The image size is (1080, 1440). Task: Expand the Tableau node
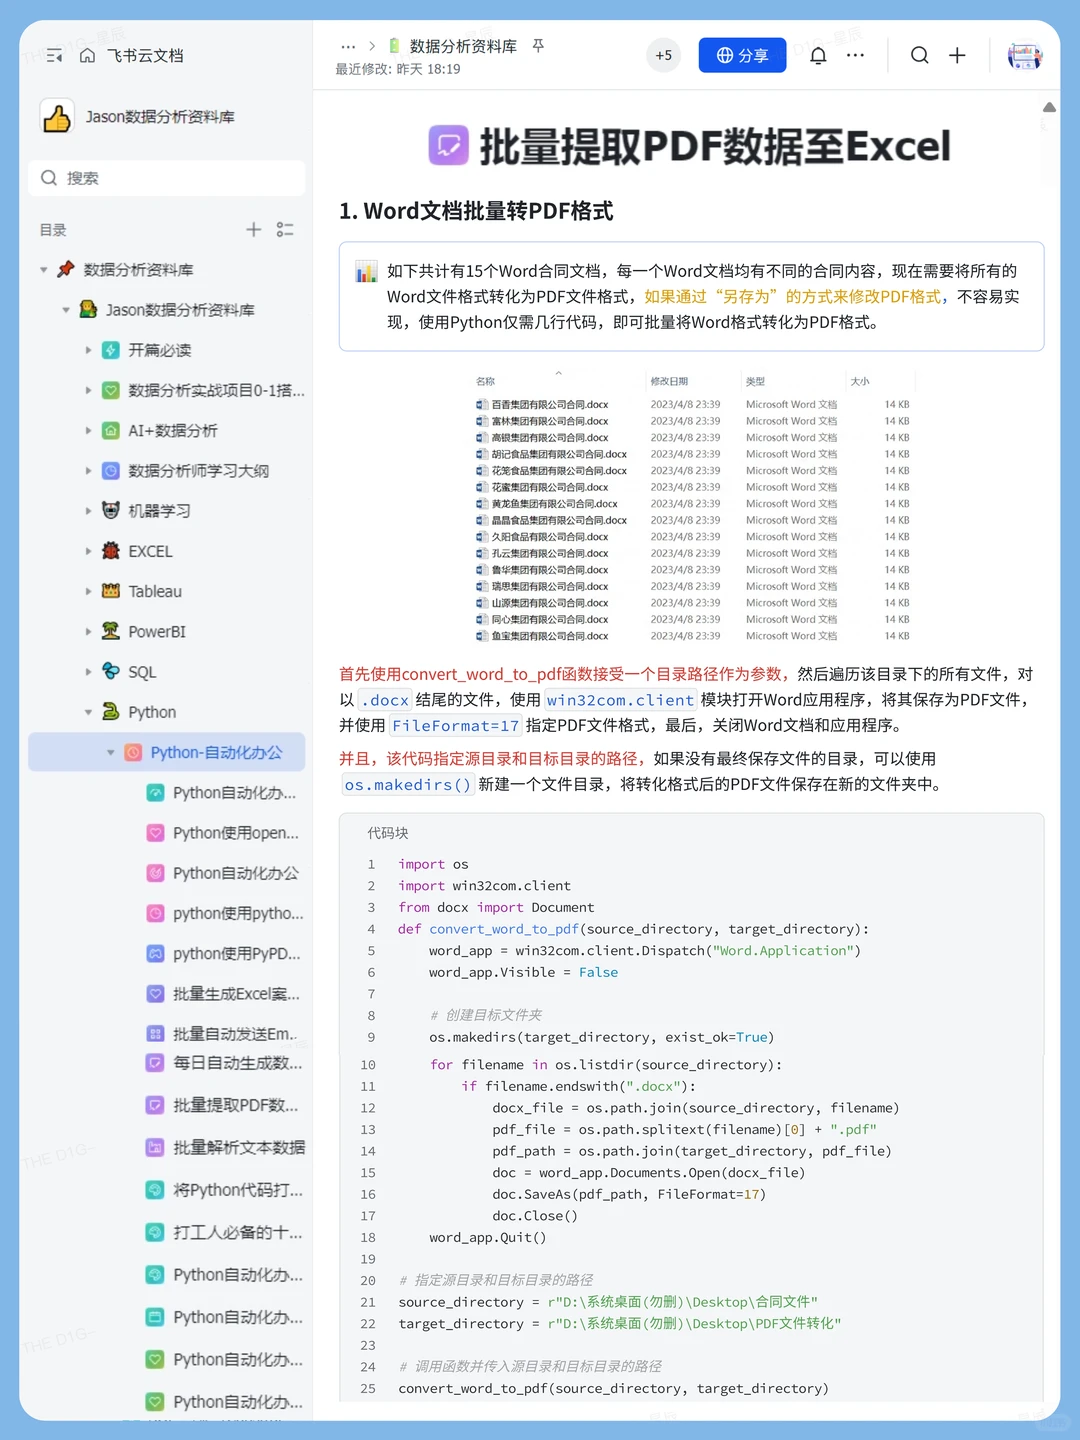89,591
